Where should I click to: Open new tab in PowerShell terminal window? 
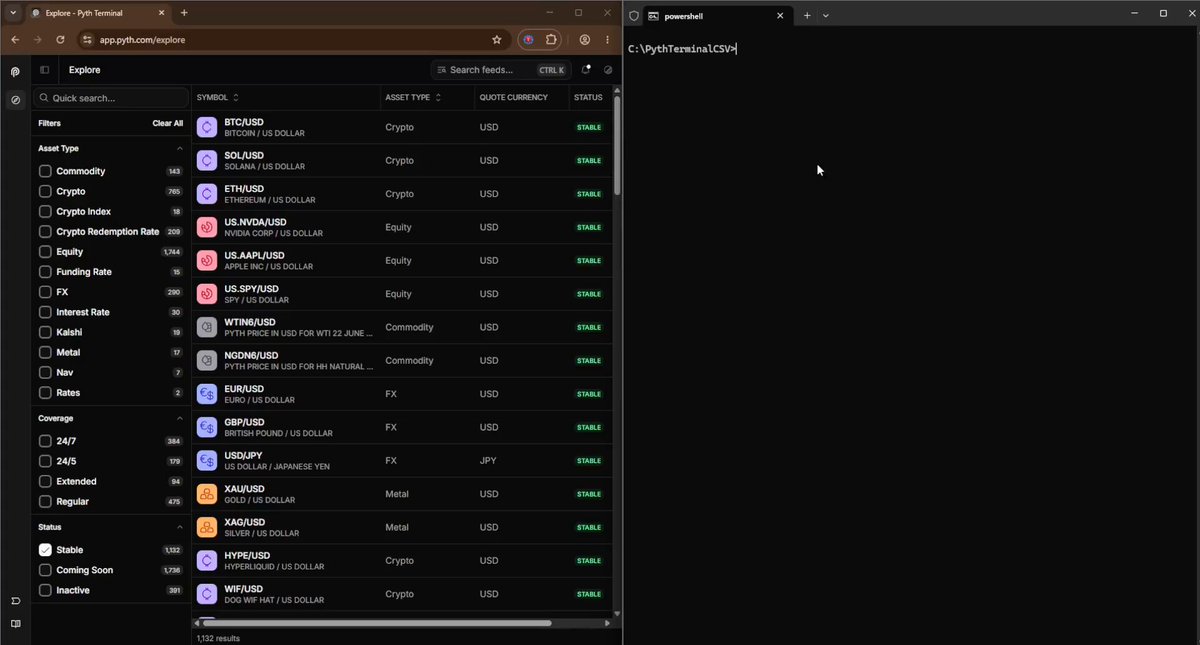[x=807, y=15]
